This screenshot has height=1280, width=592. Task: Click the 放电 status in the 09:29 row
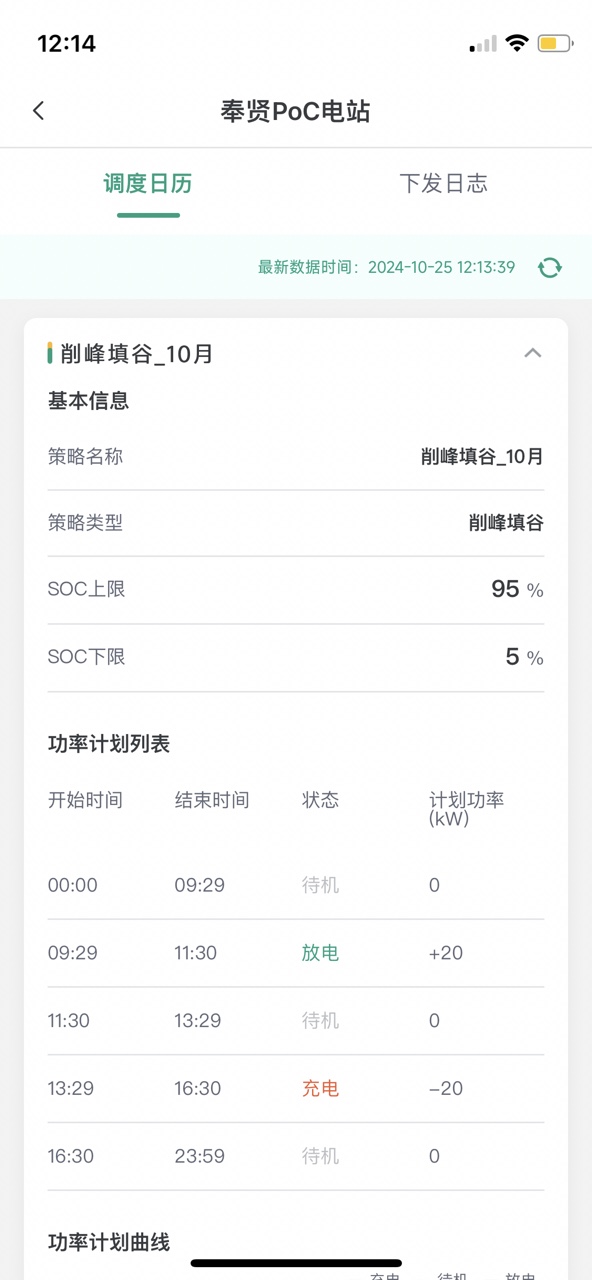pyautogui.click(x=319, y=953)
